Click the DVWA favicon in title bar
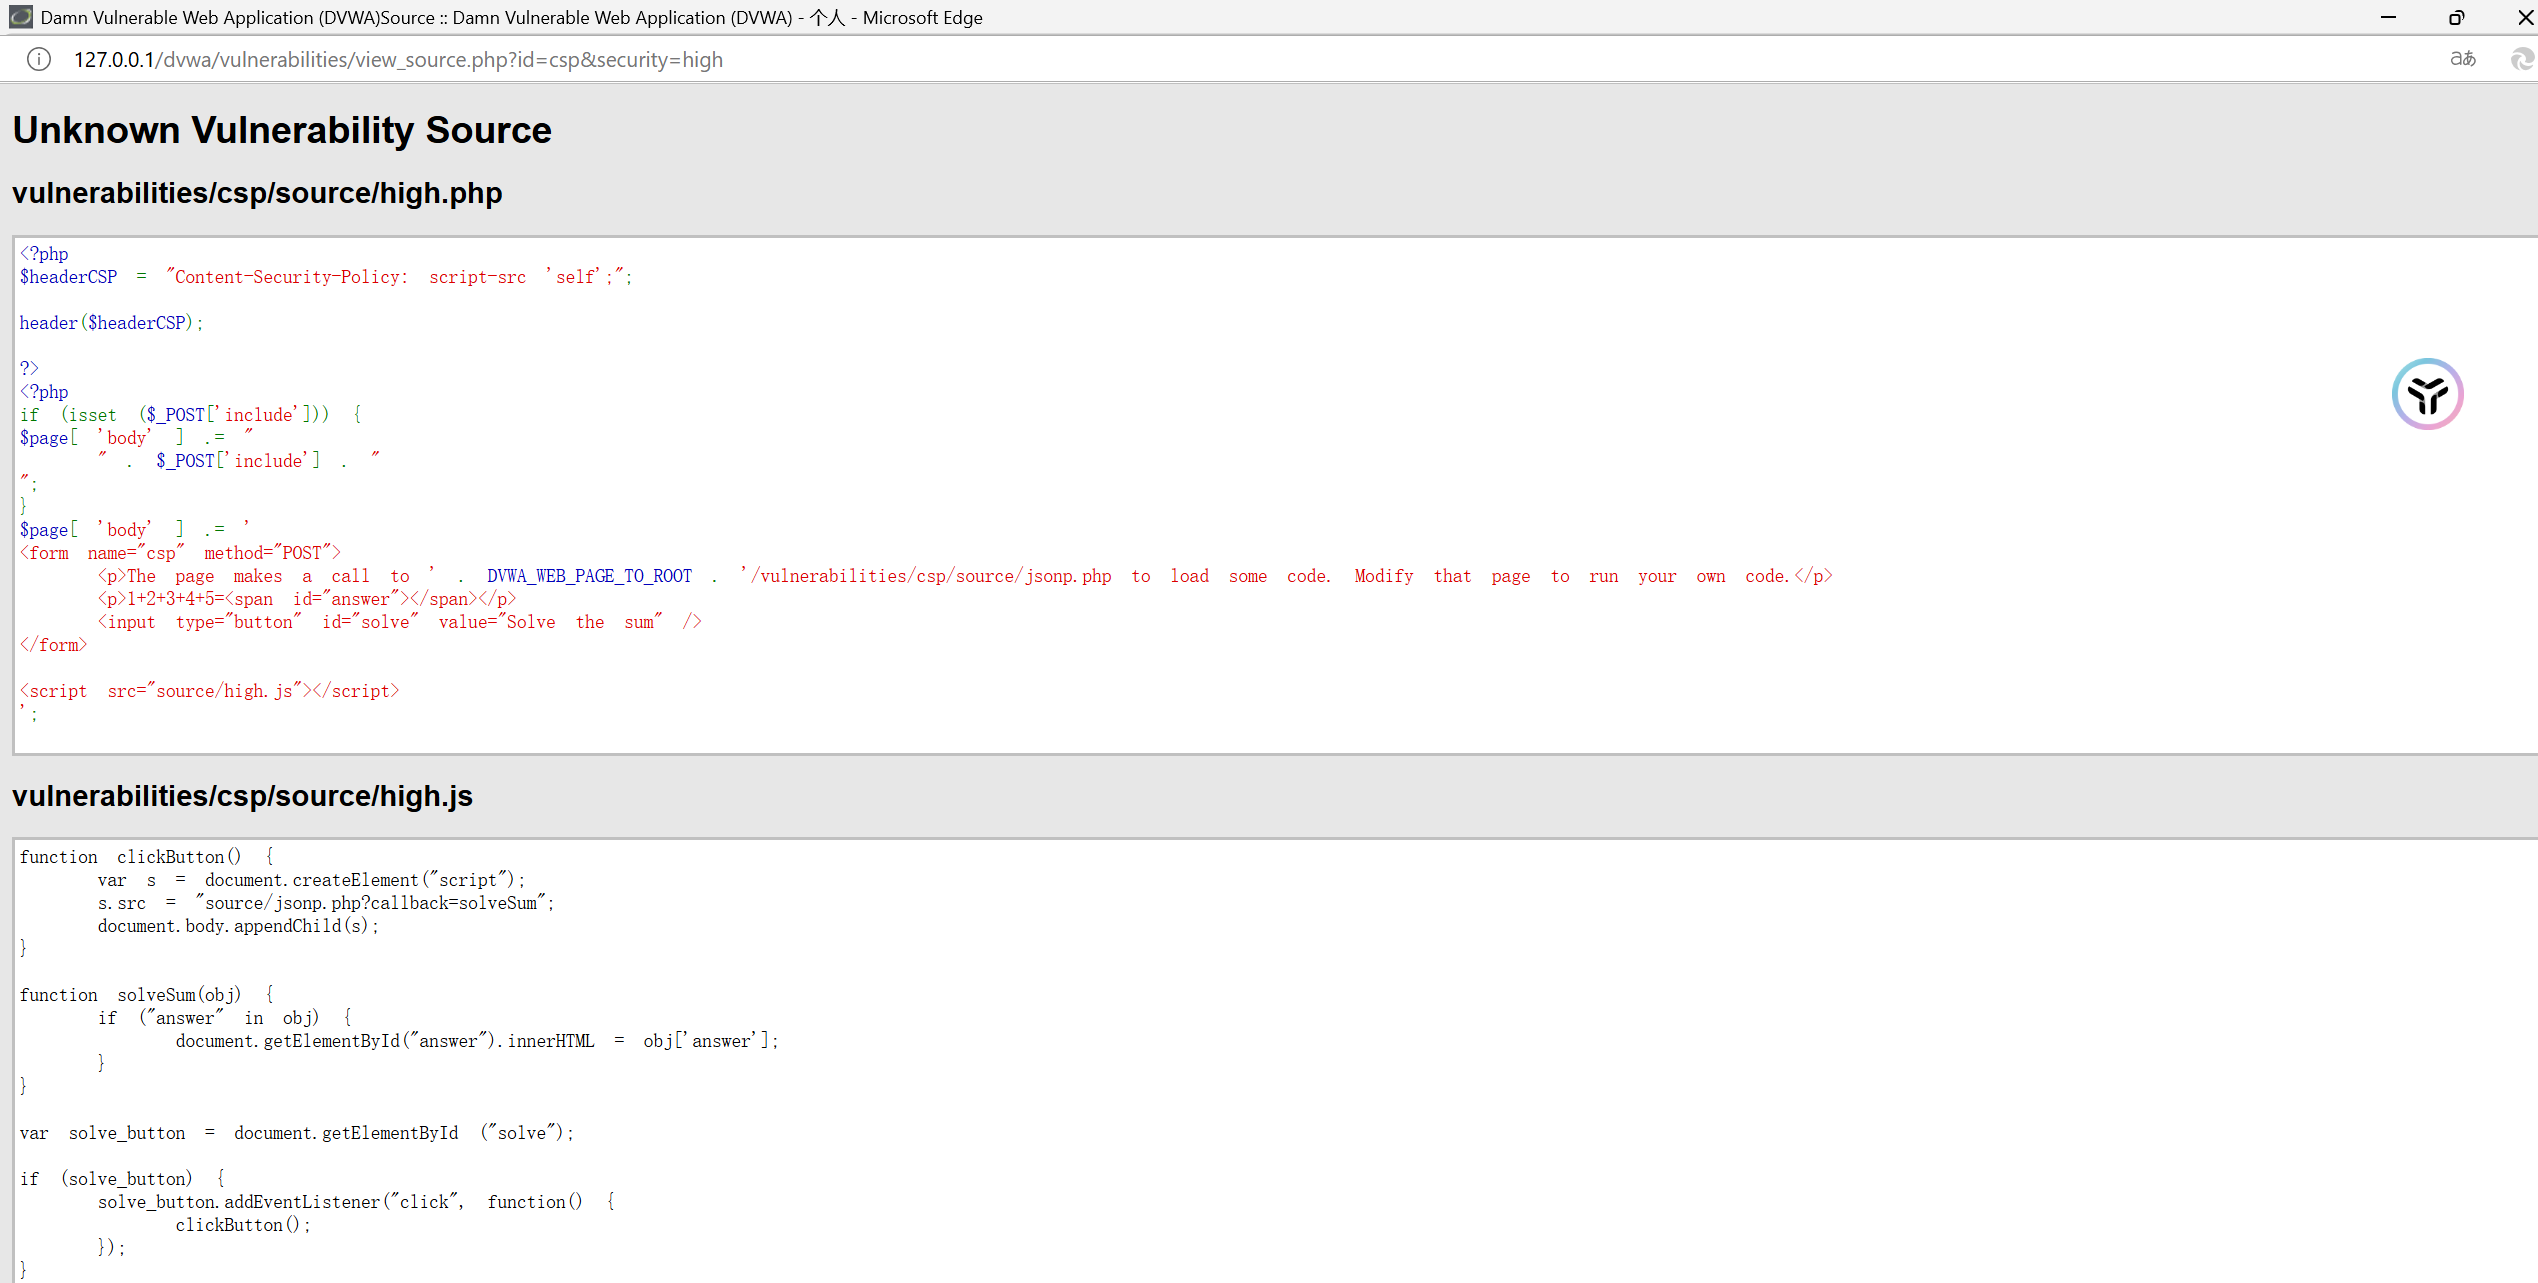The height and width of the screenshot is (1283, 2538). pos(20,17)
